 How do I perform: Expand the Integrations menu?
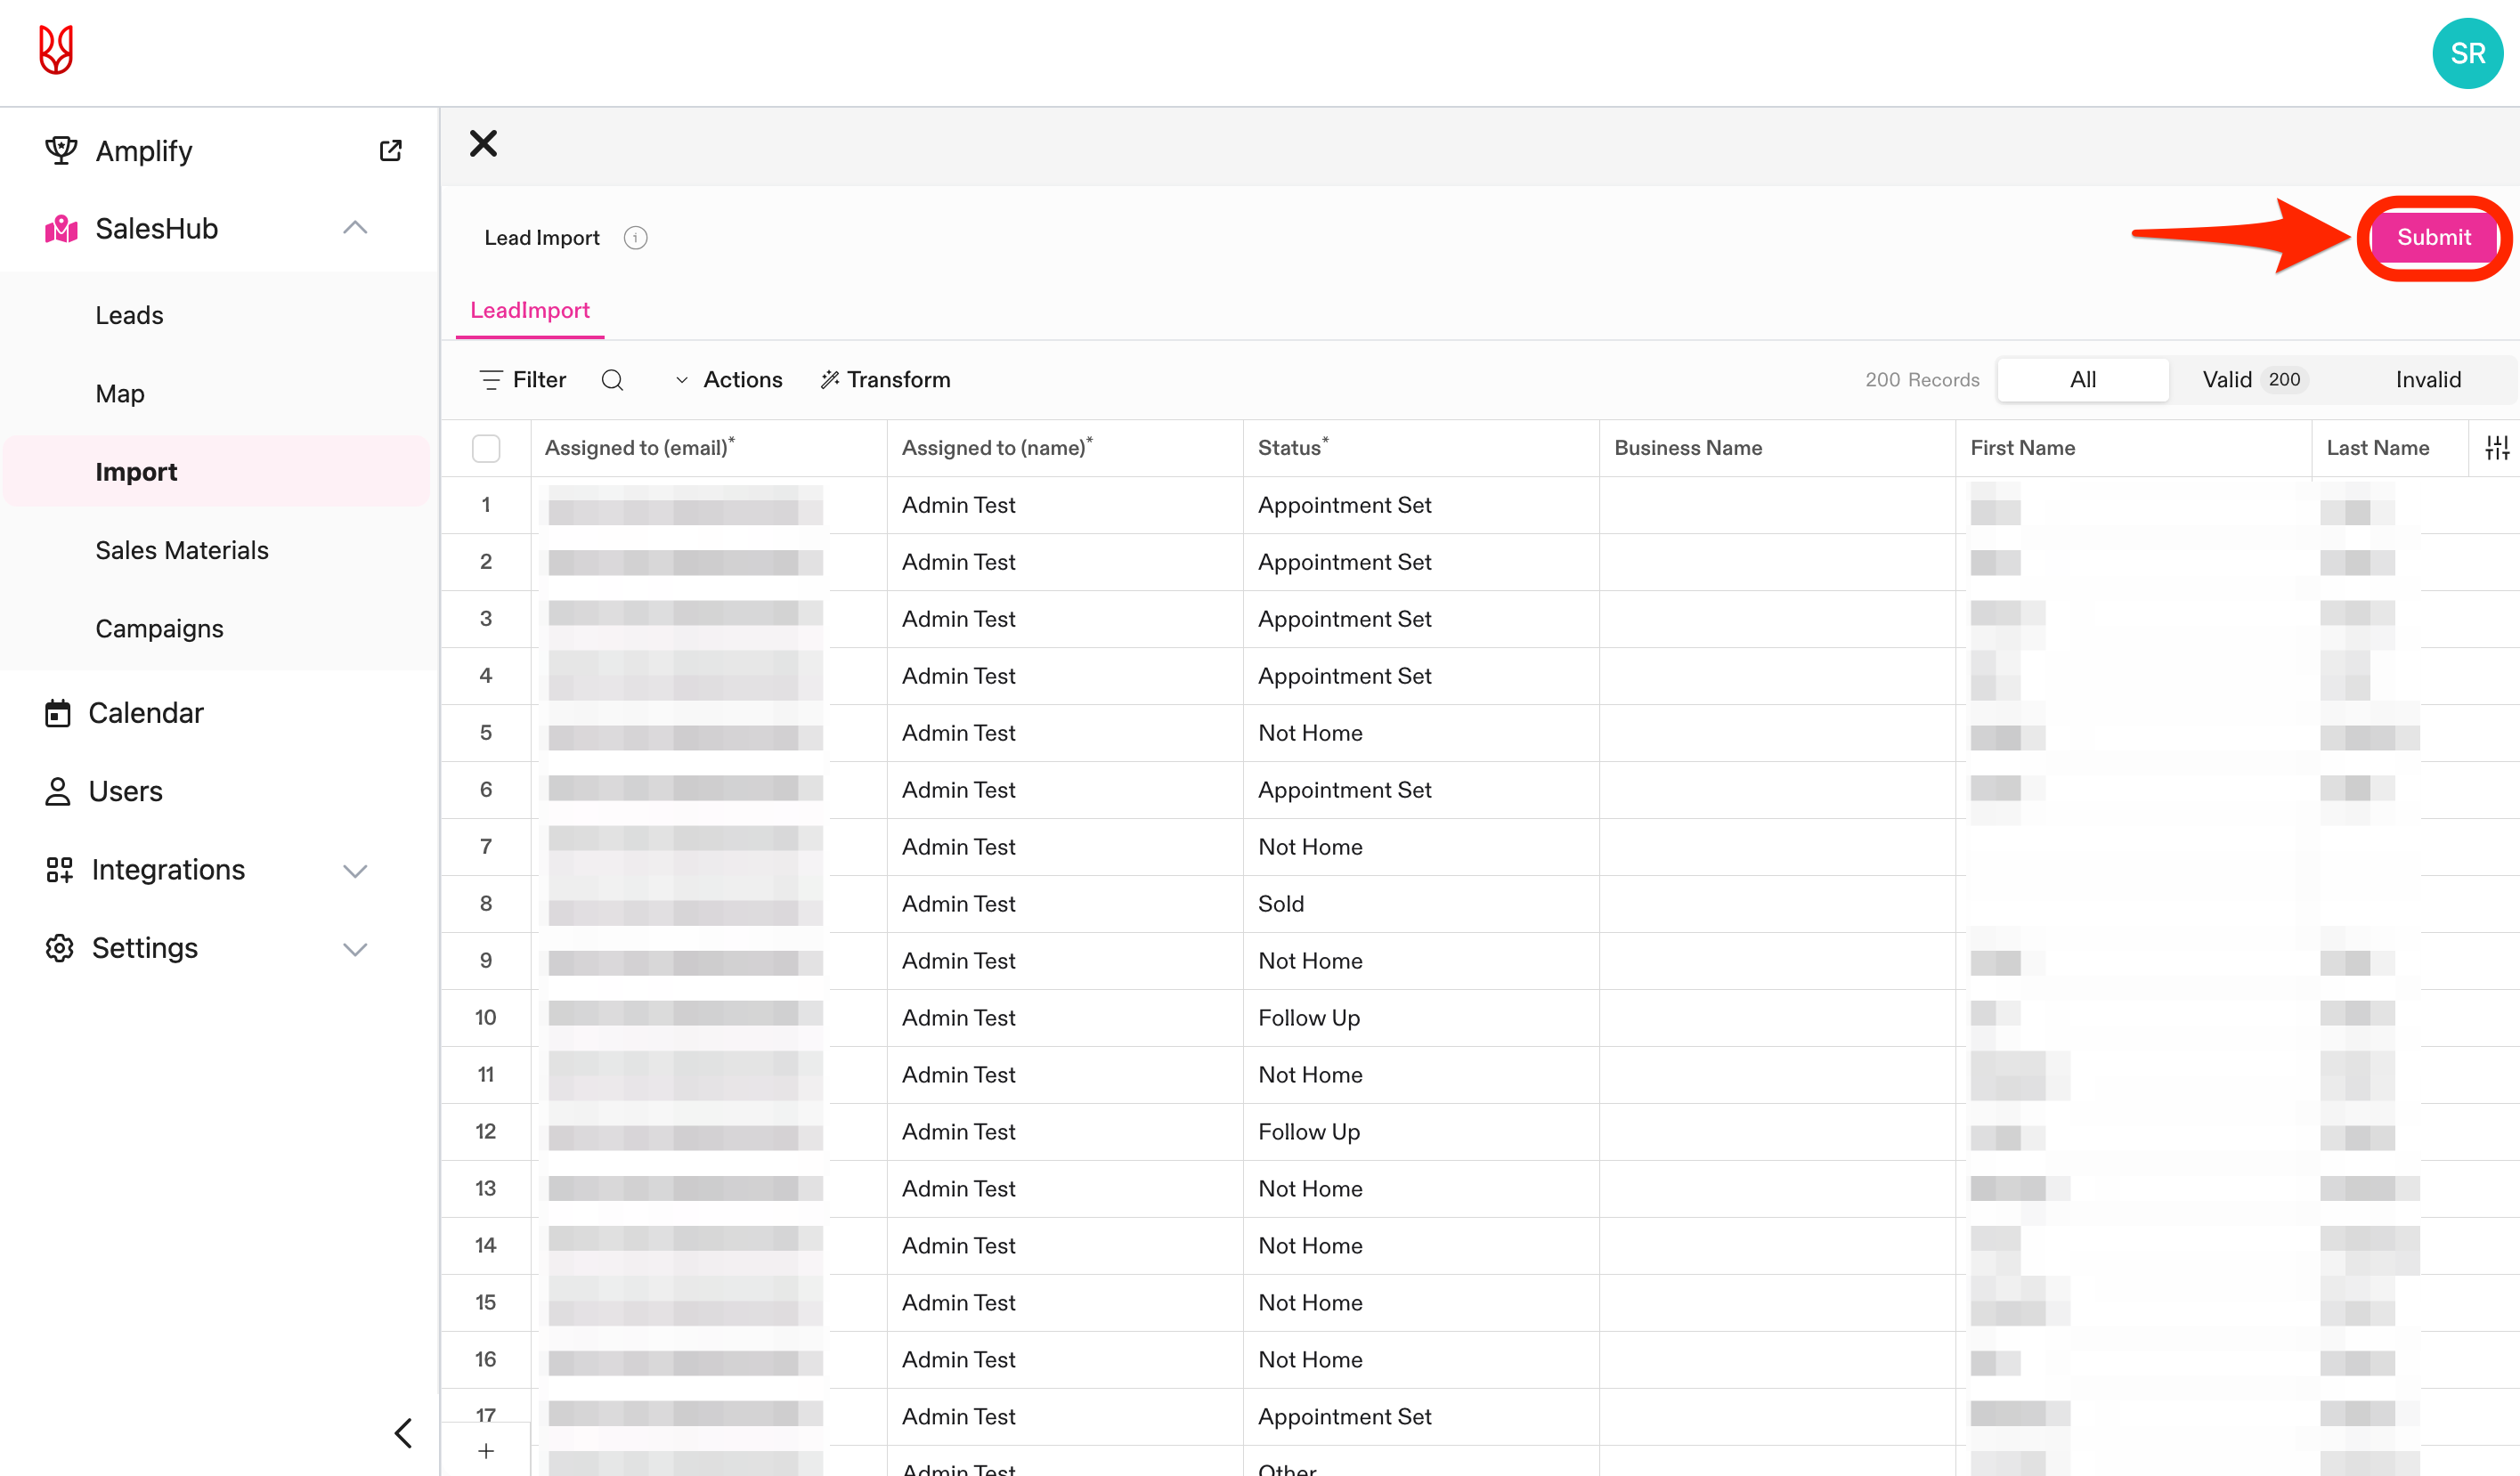coord(355,870)
